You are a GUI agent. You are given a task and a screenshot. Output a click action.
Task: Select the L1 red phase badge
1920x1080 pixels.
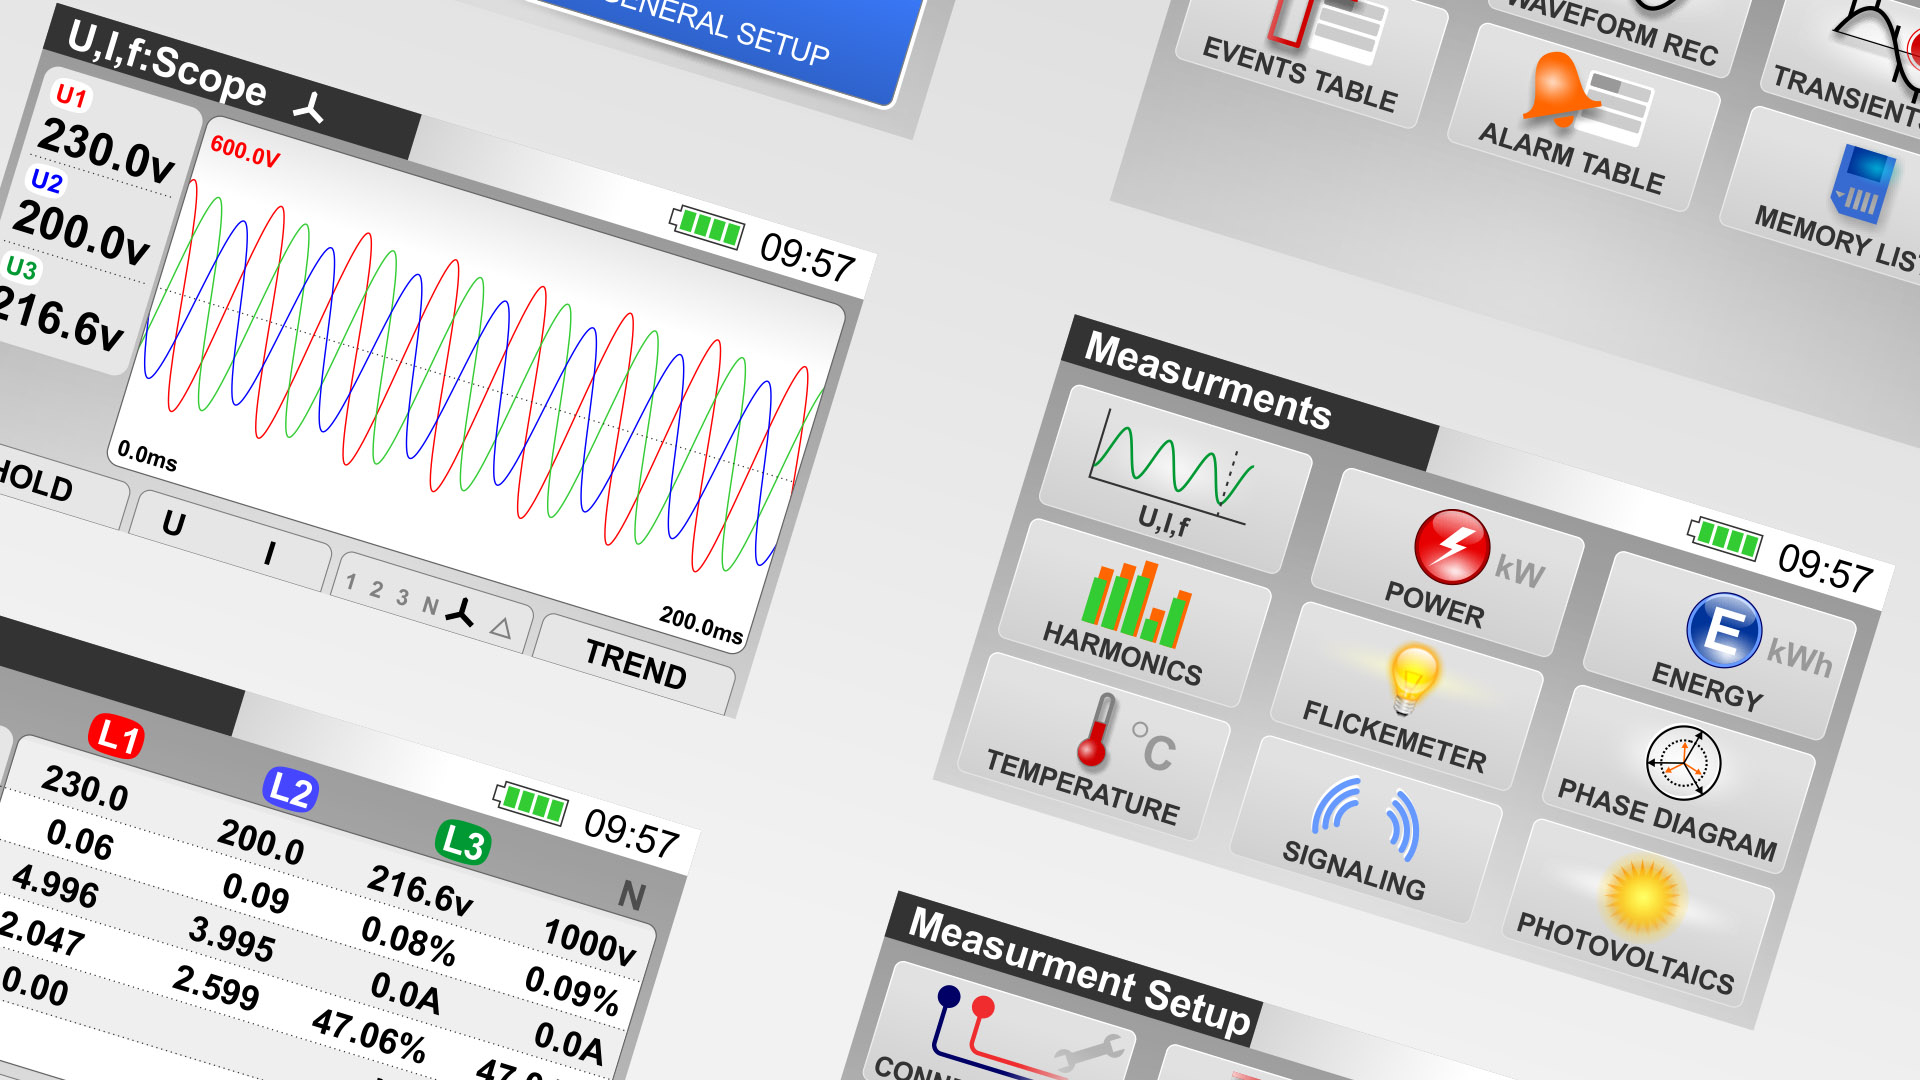point(117,737)
